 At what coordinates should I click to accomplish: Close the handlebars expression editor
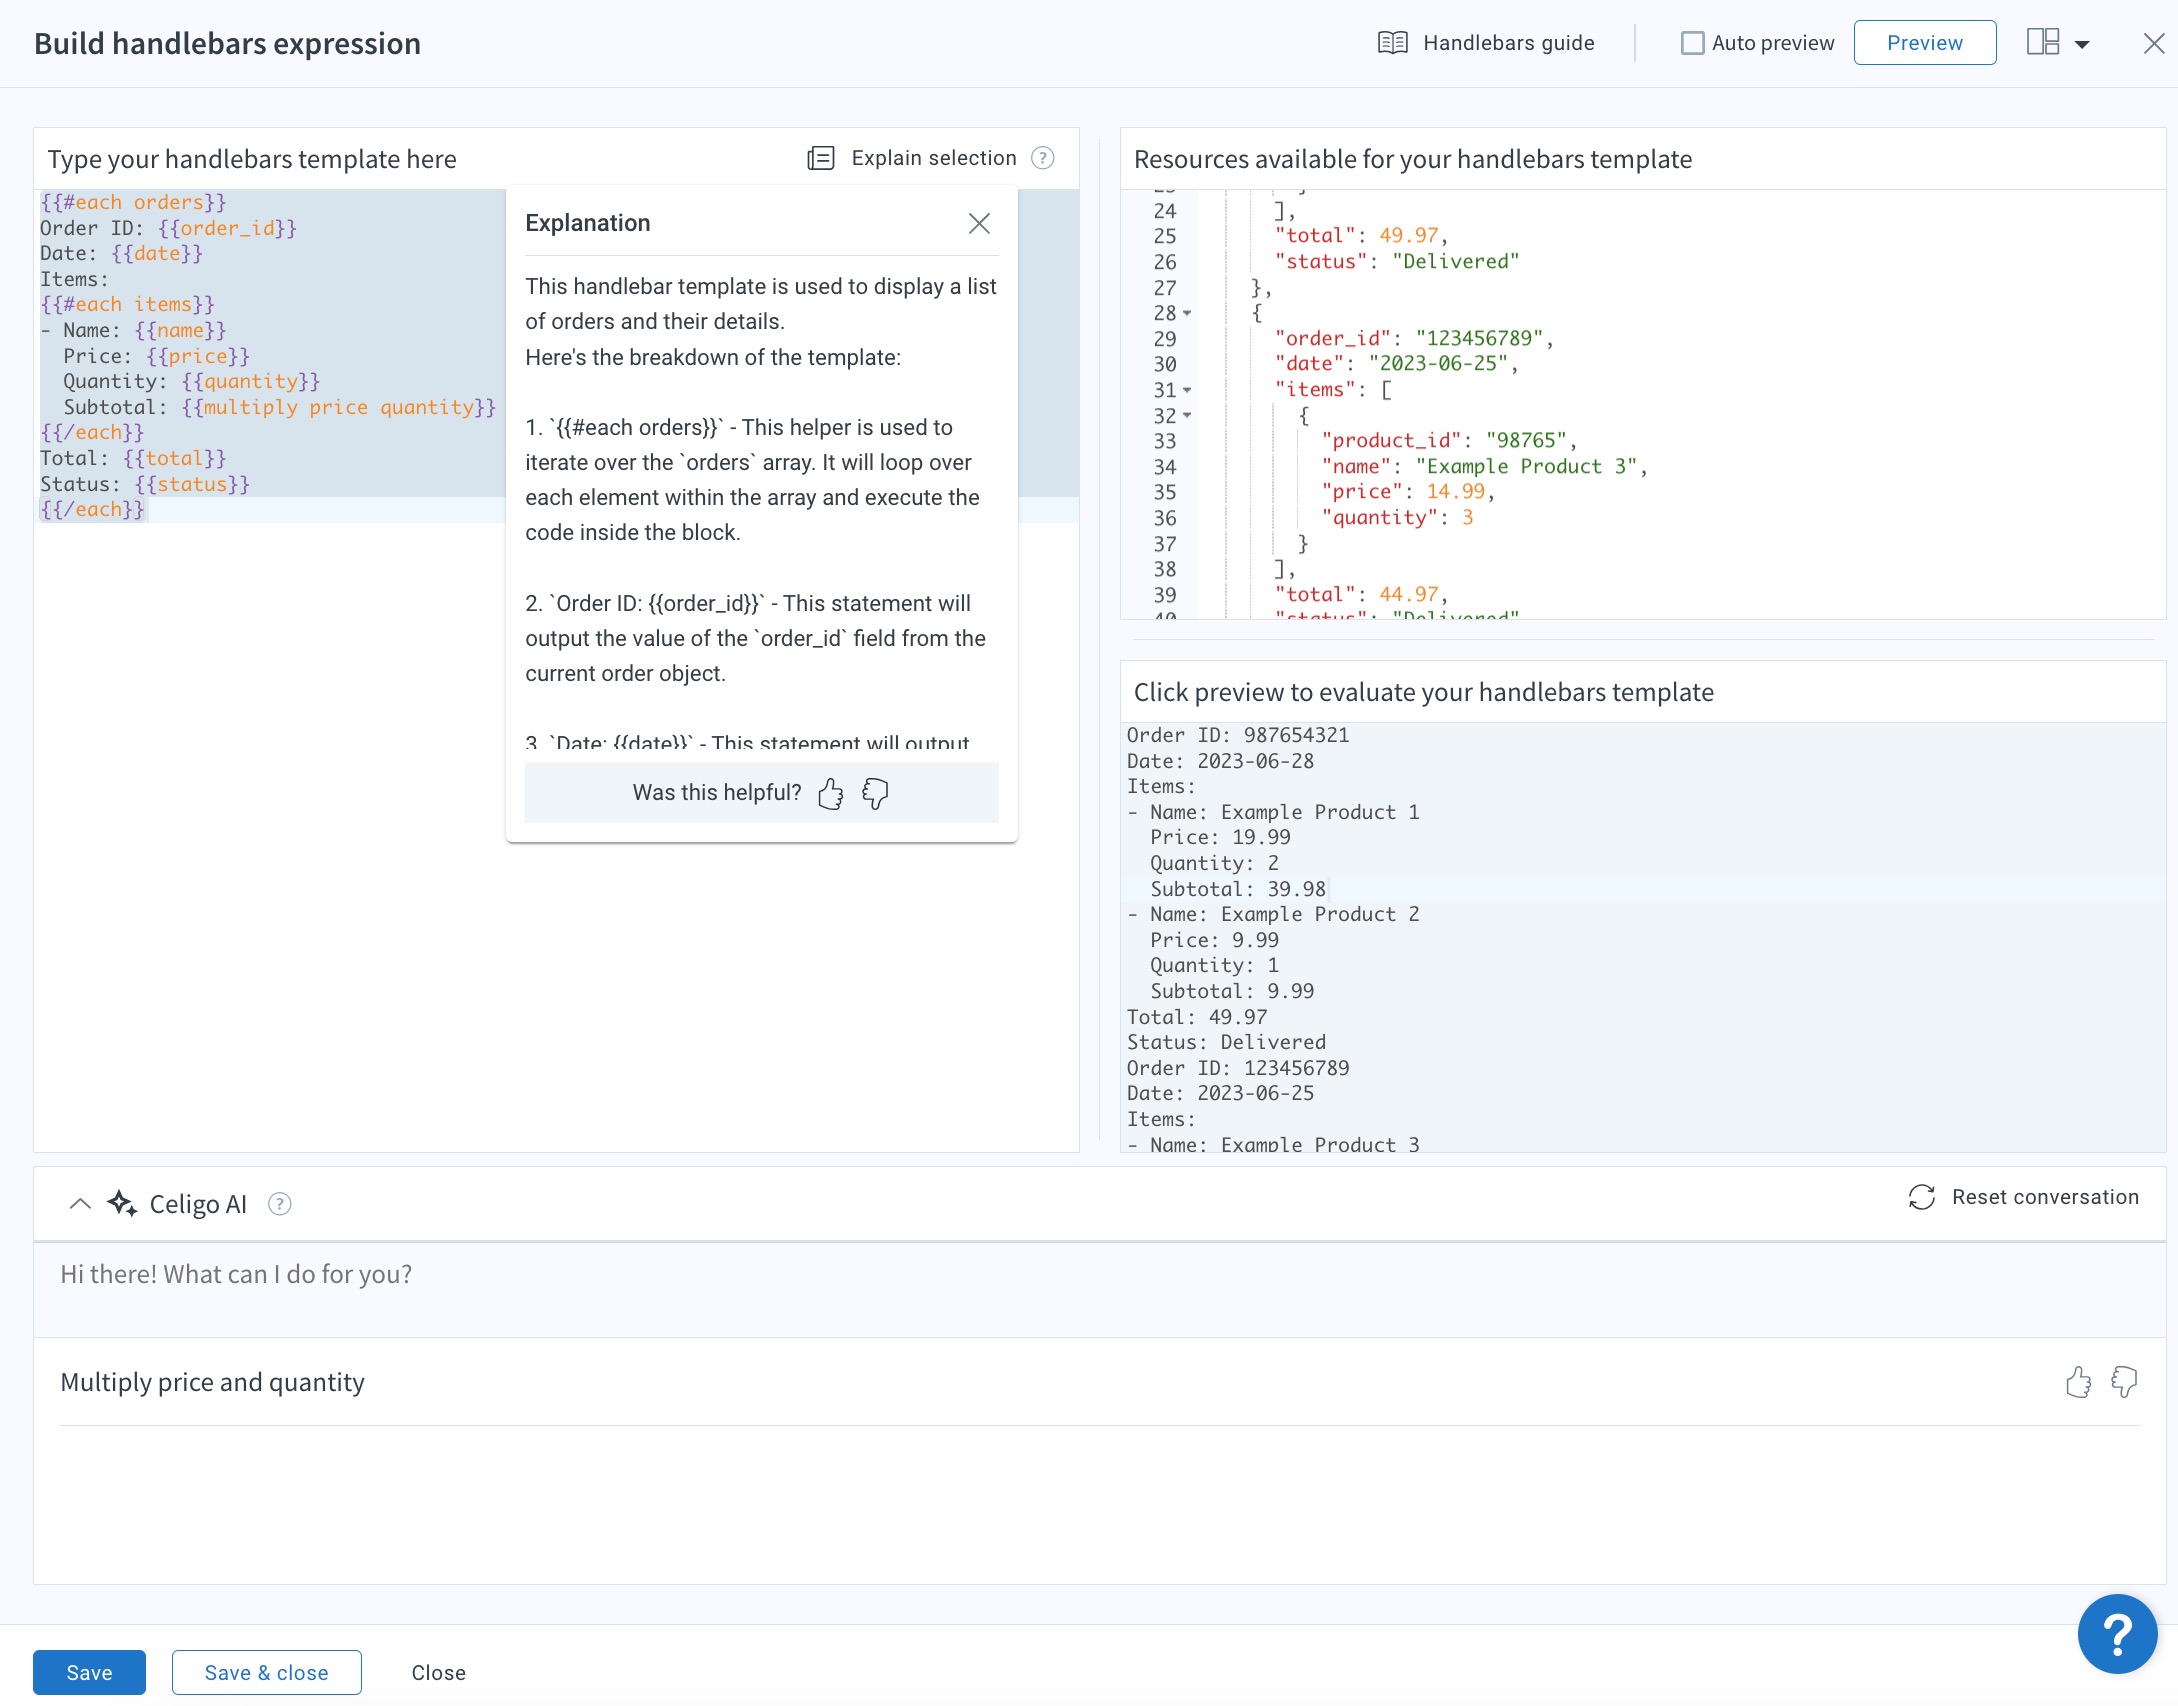[2154, 43]
